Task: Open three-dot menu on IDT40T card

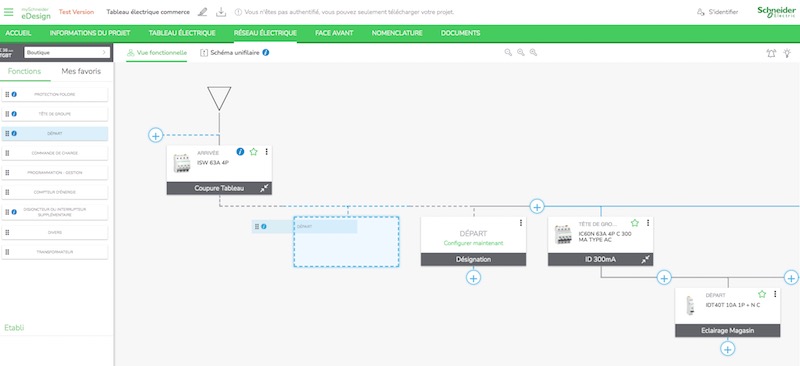Action: [775, 294]
